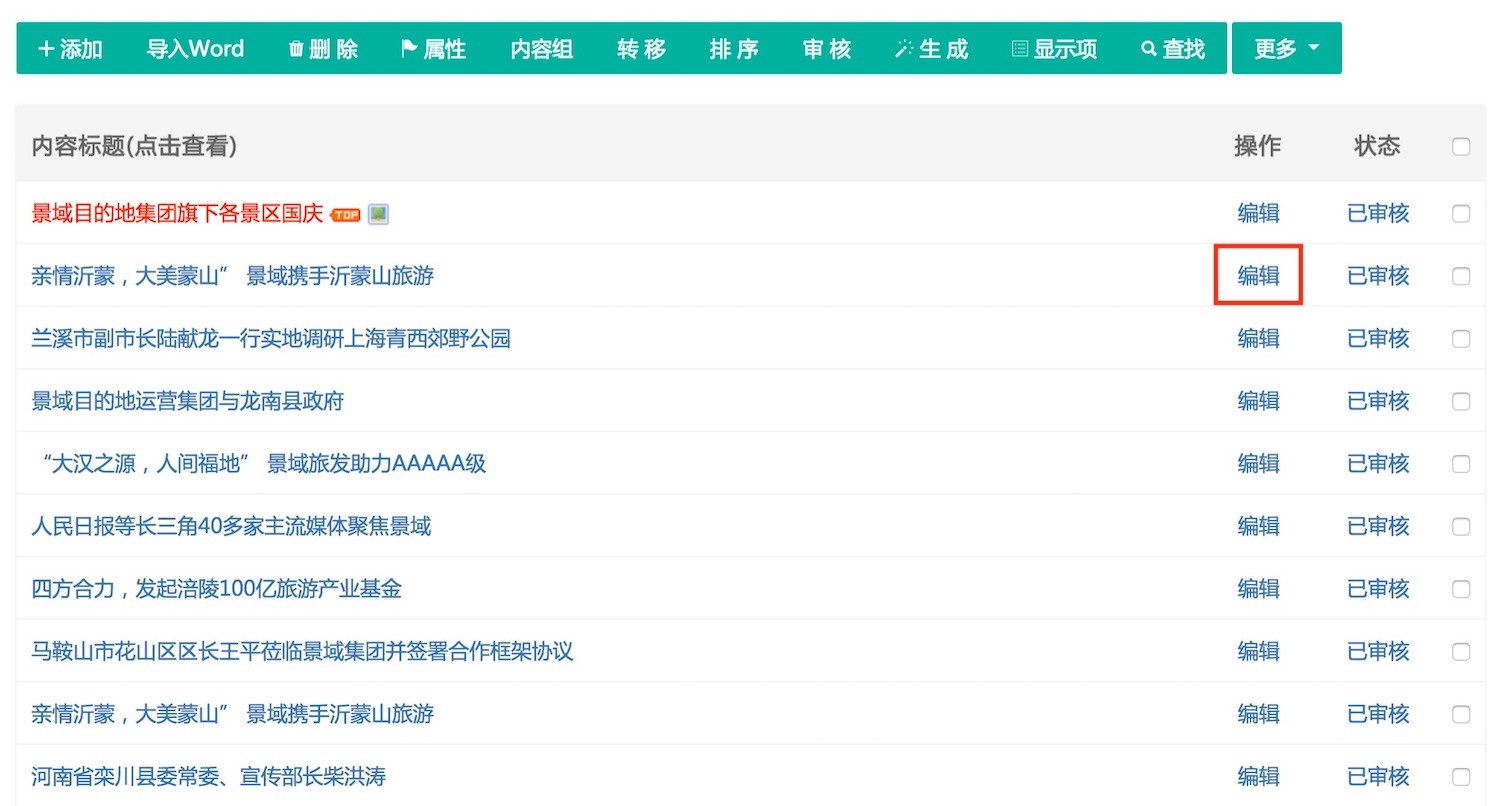Open the 内容组 toolbar item

pos(541,49)
